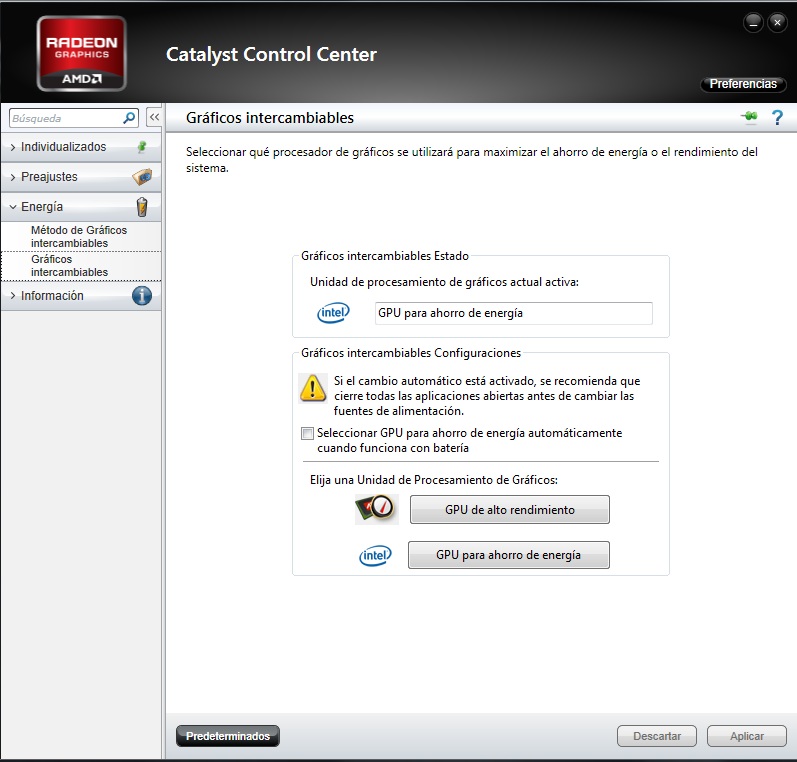Choose the GPU para ahorro de energía button
This screenshot has width=797, height=762.
click(x=509, y=555)
